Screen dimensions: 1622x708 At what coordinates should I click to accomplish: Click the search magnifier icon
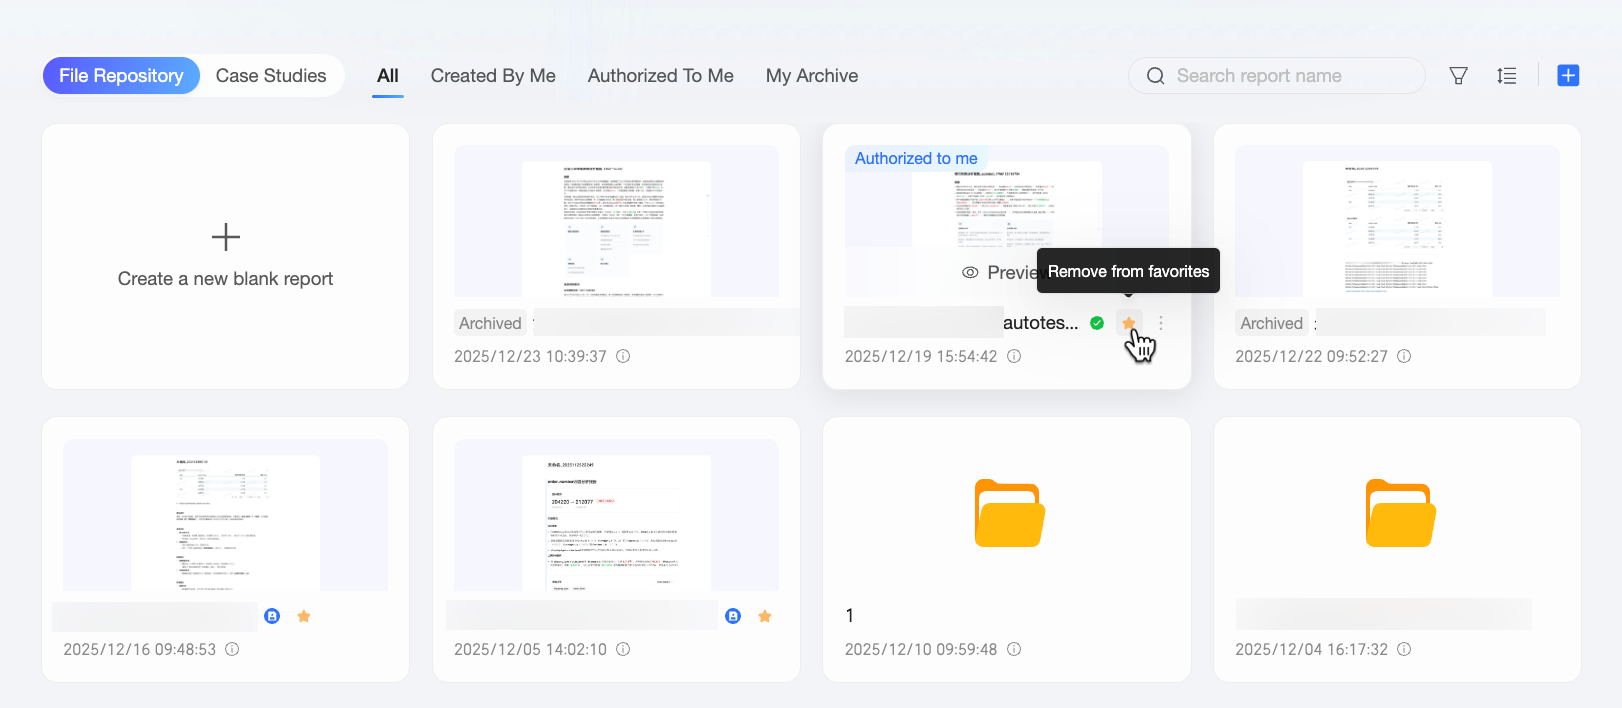1156,76
